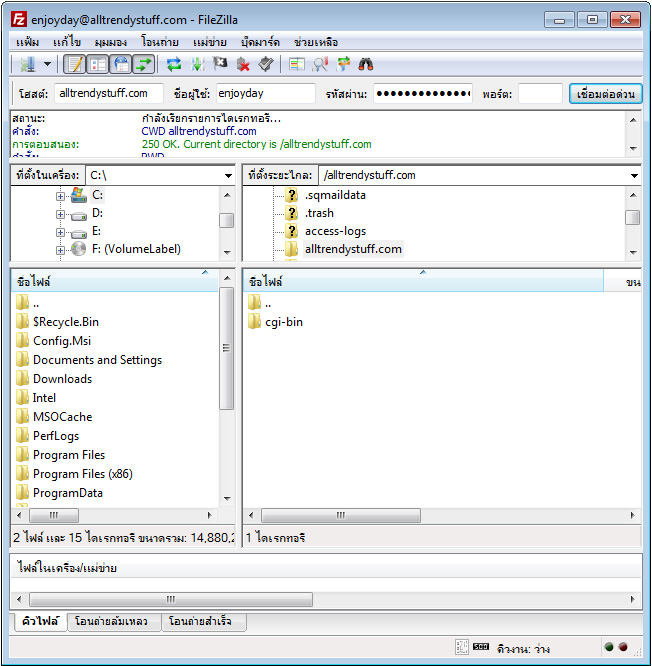
Task: Click the local ชื่อไฟล์ column header
Action: coord(114,282)
